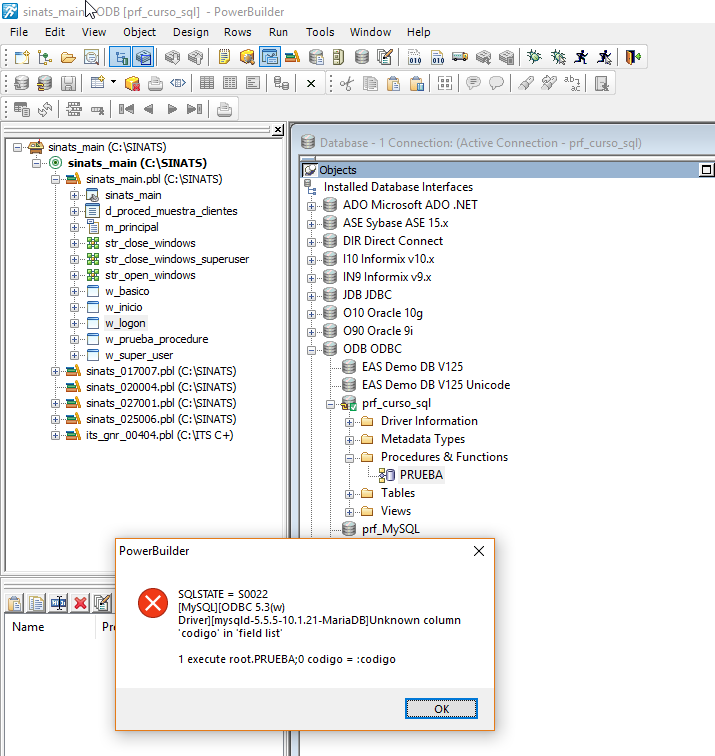Open the To-Do List notepad icon
Viewport: 715px width, 756px height.
224,57
